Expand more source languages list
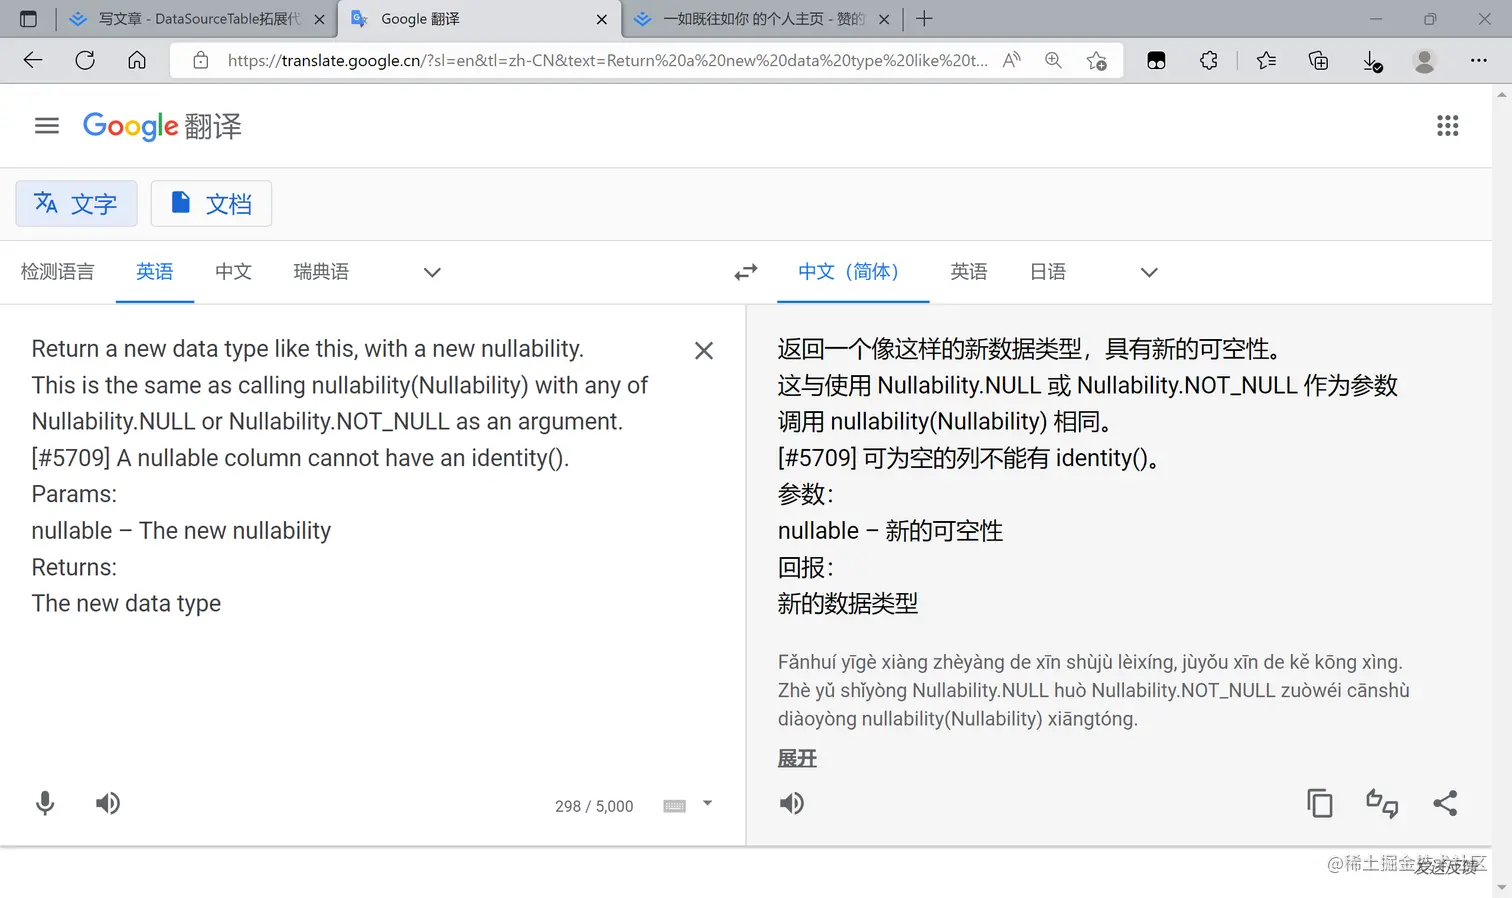Screen dimensions: 1512x898 (x=432, y=272)
